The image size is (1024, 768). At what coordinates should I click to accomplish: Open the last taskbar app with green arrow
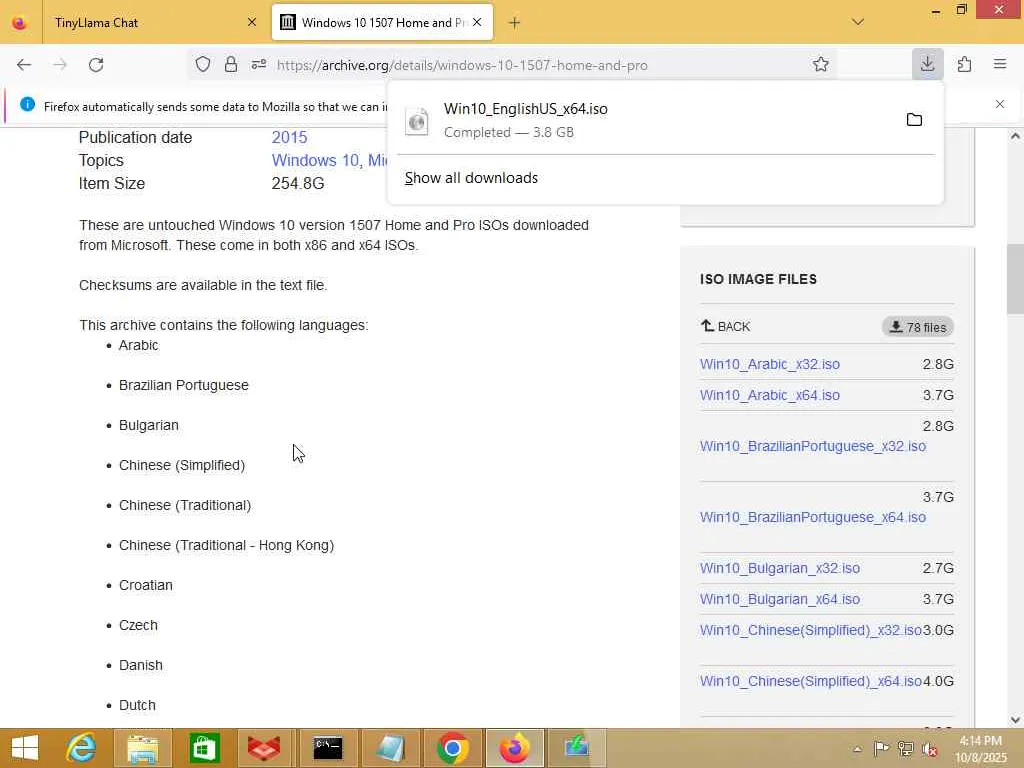click(x=577, y=748)
